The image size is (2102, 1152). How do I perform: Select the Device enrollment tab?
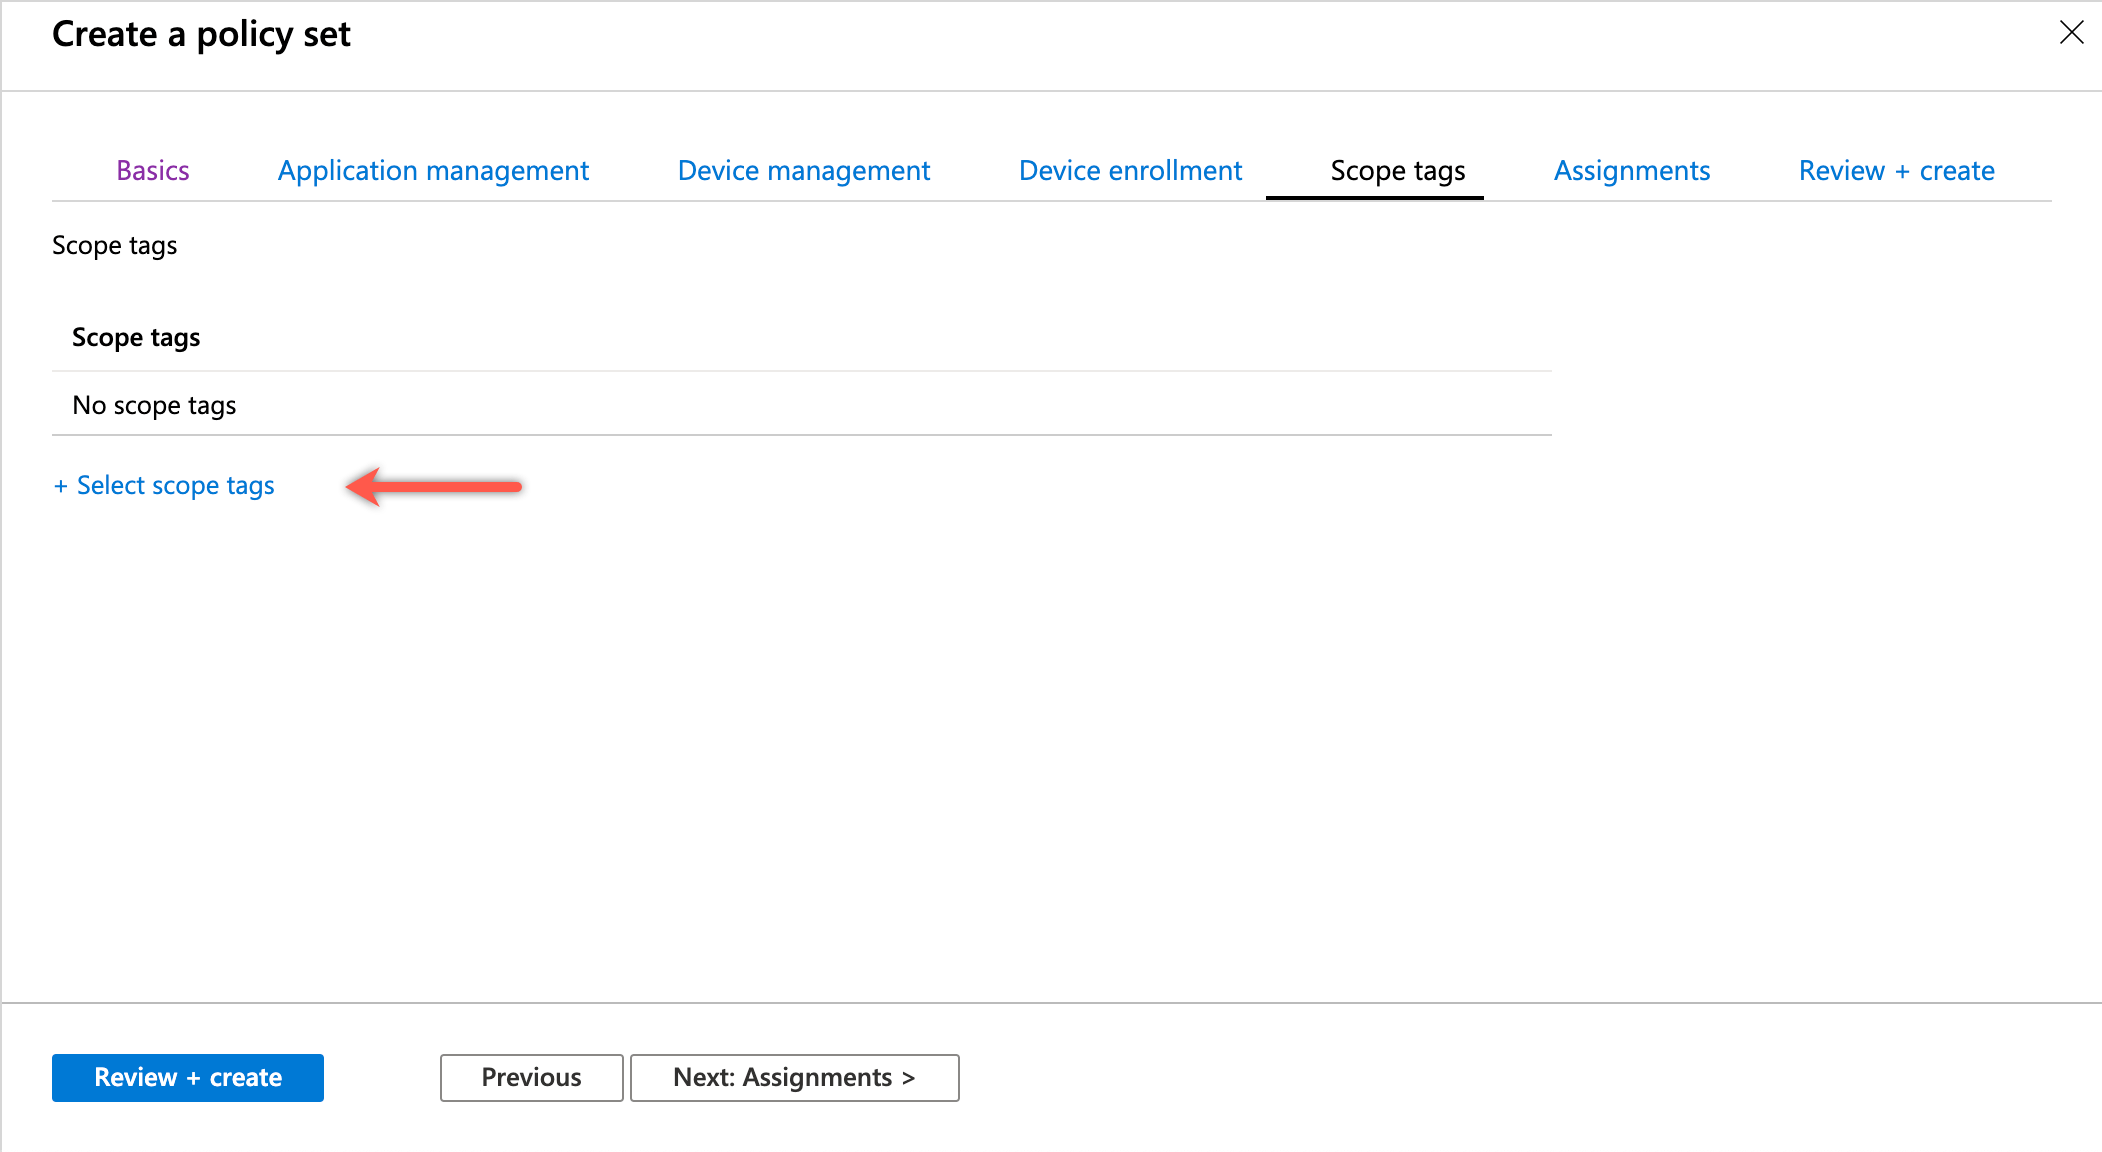pyautogui.click(x=1129, y=170)
